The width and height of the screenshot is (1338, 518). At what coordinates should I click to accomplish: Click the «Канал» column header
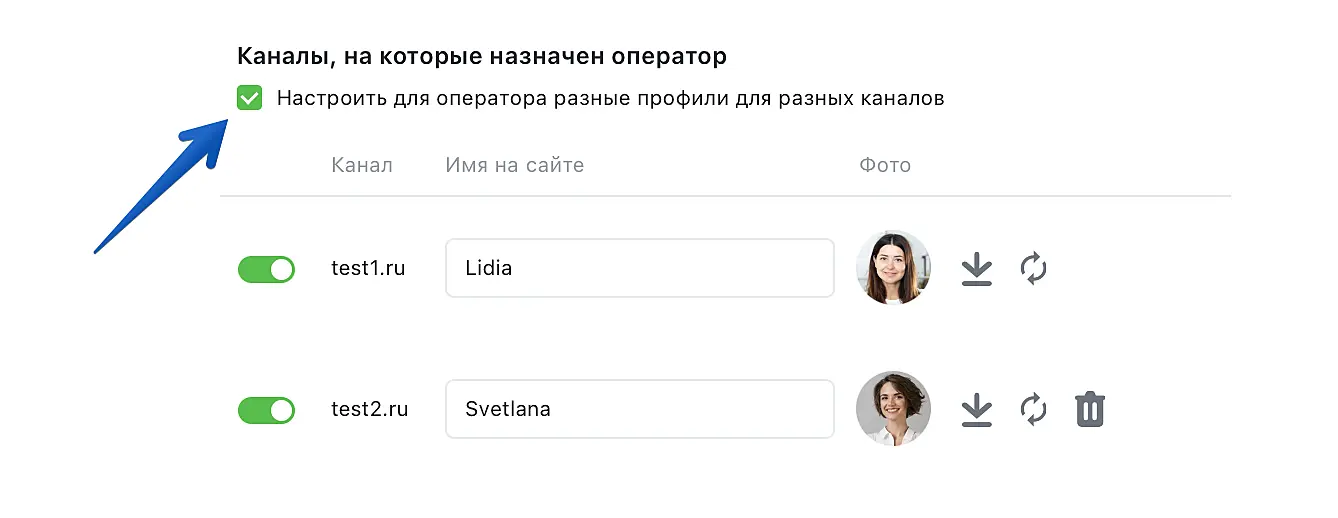361,165
